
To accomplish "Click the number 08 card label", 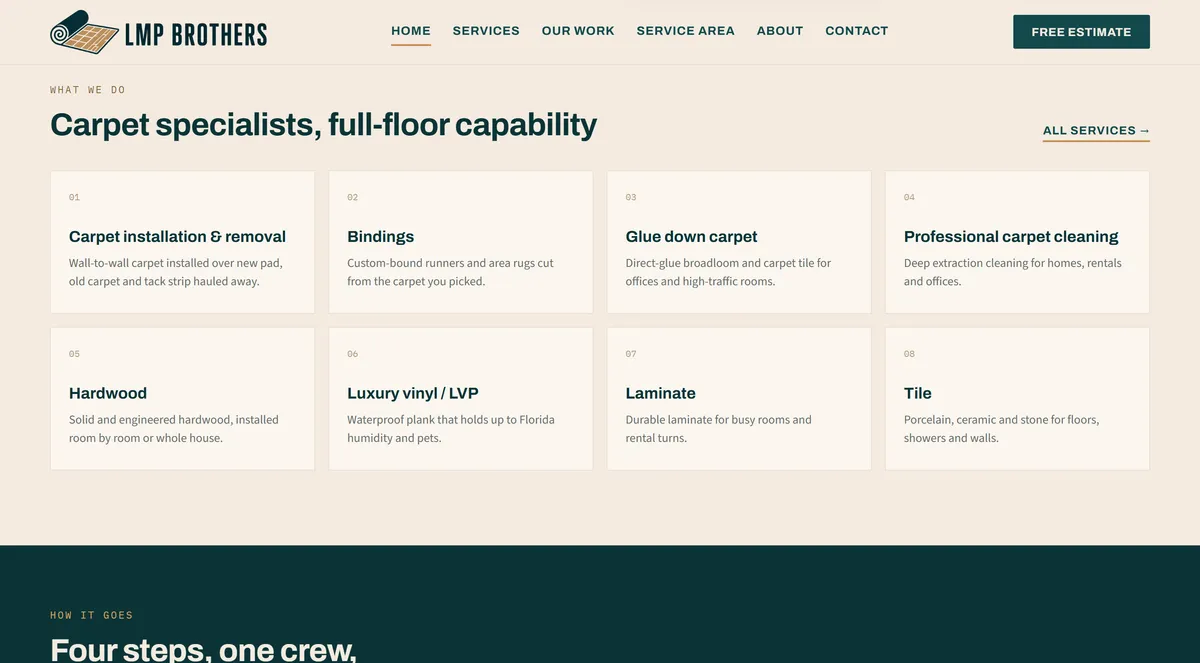I will coord(909,354).
